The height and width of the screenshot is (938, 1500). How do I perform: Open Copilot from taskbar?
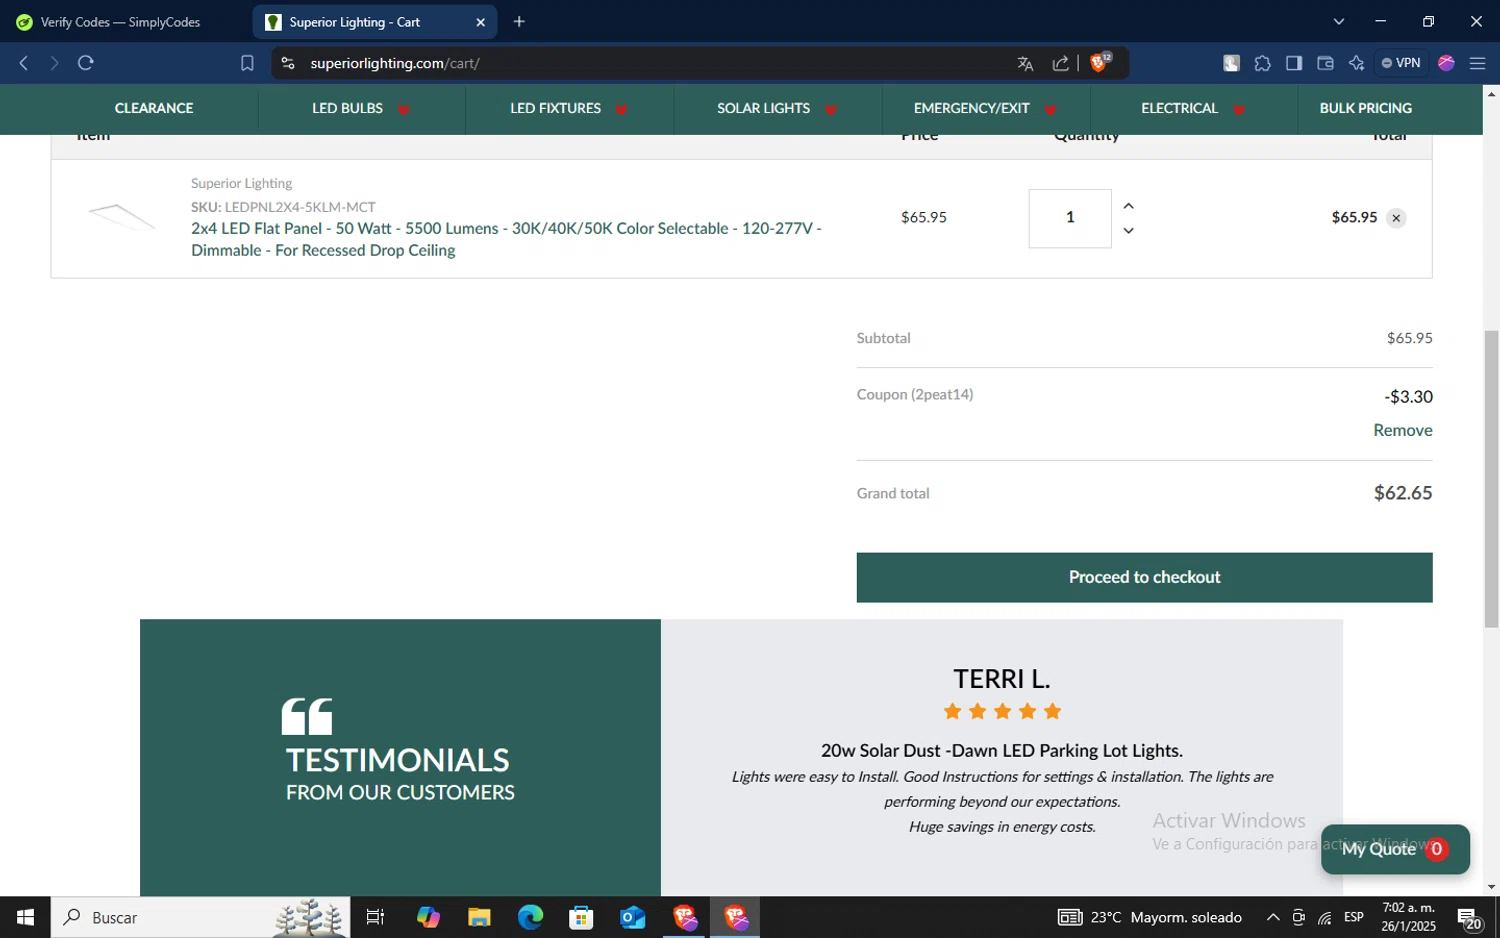click(428, 917)
